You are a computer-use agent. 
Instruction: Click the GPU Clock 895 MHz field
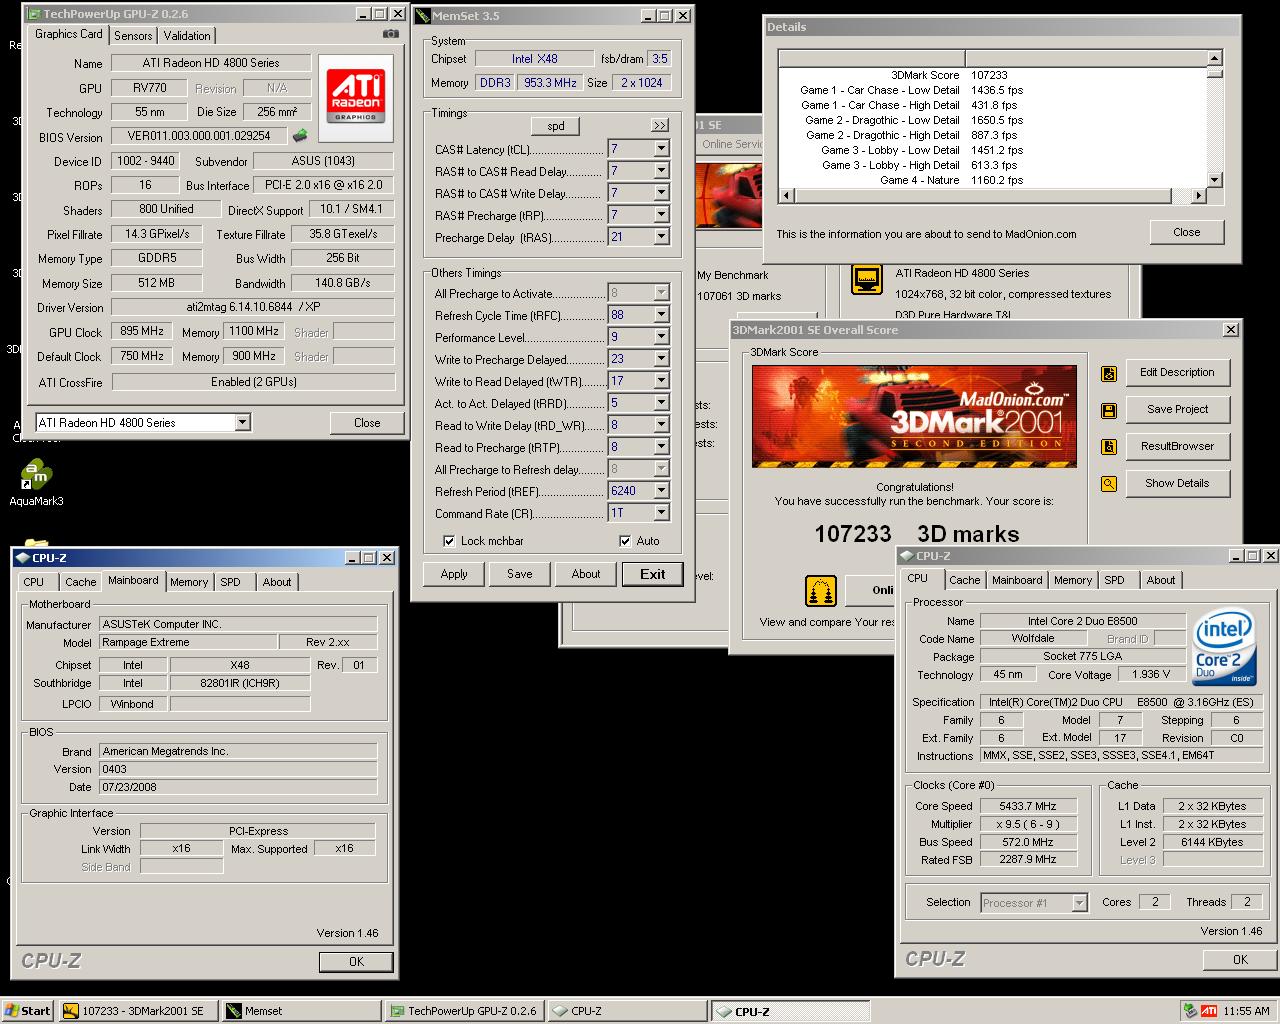click(x=143, y=332)
